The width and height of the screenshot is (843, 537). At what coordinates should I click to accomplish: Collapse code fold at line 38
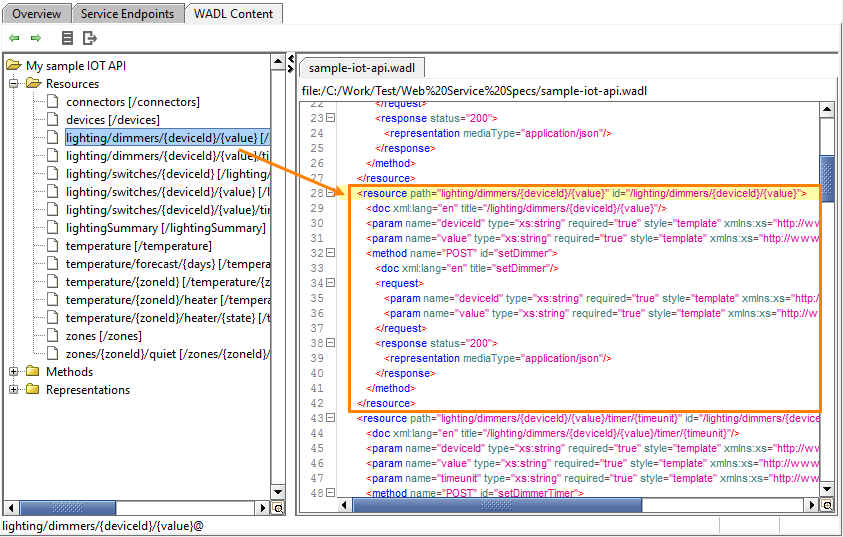click(331, 343)
